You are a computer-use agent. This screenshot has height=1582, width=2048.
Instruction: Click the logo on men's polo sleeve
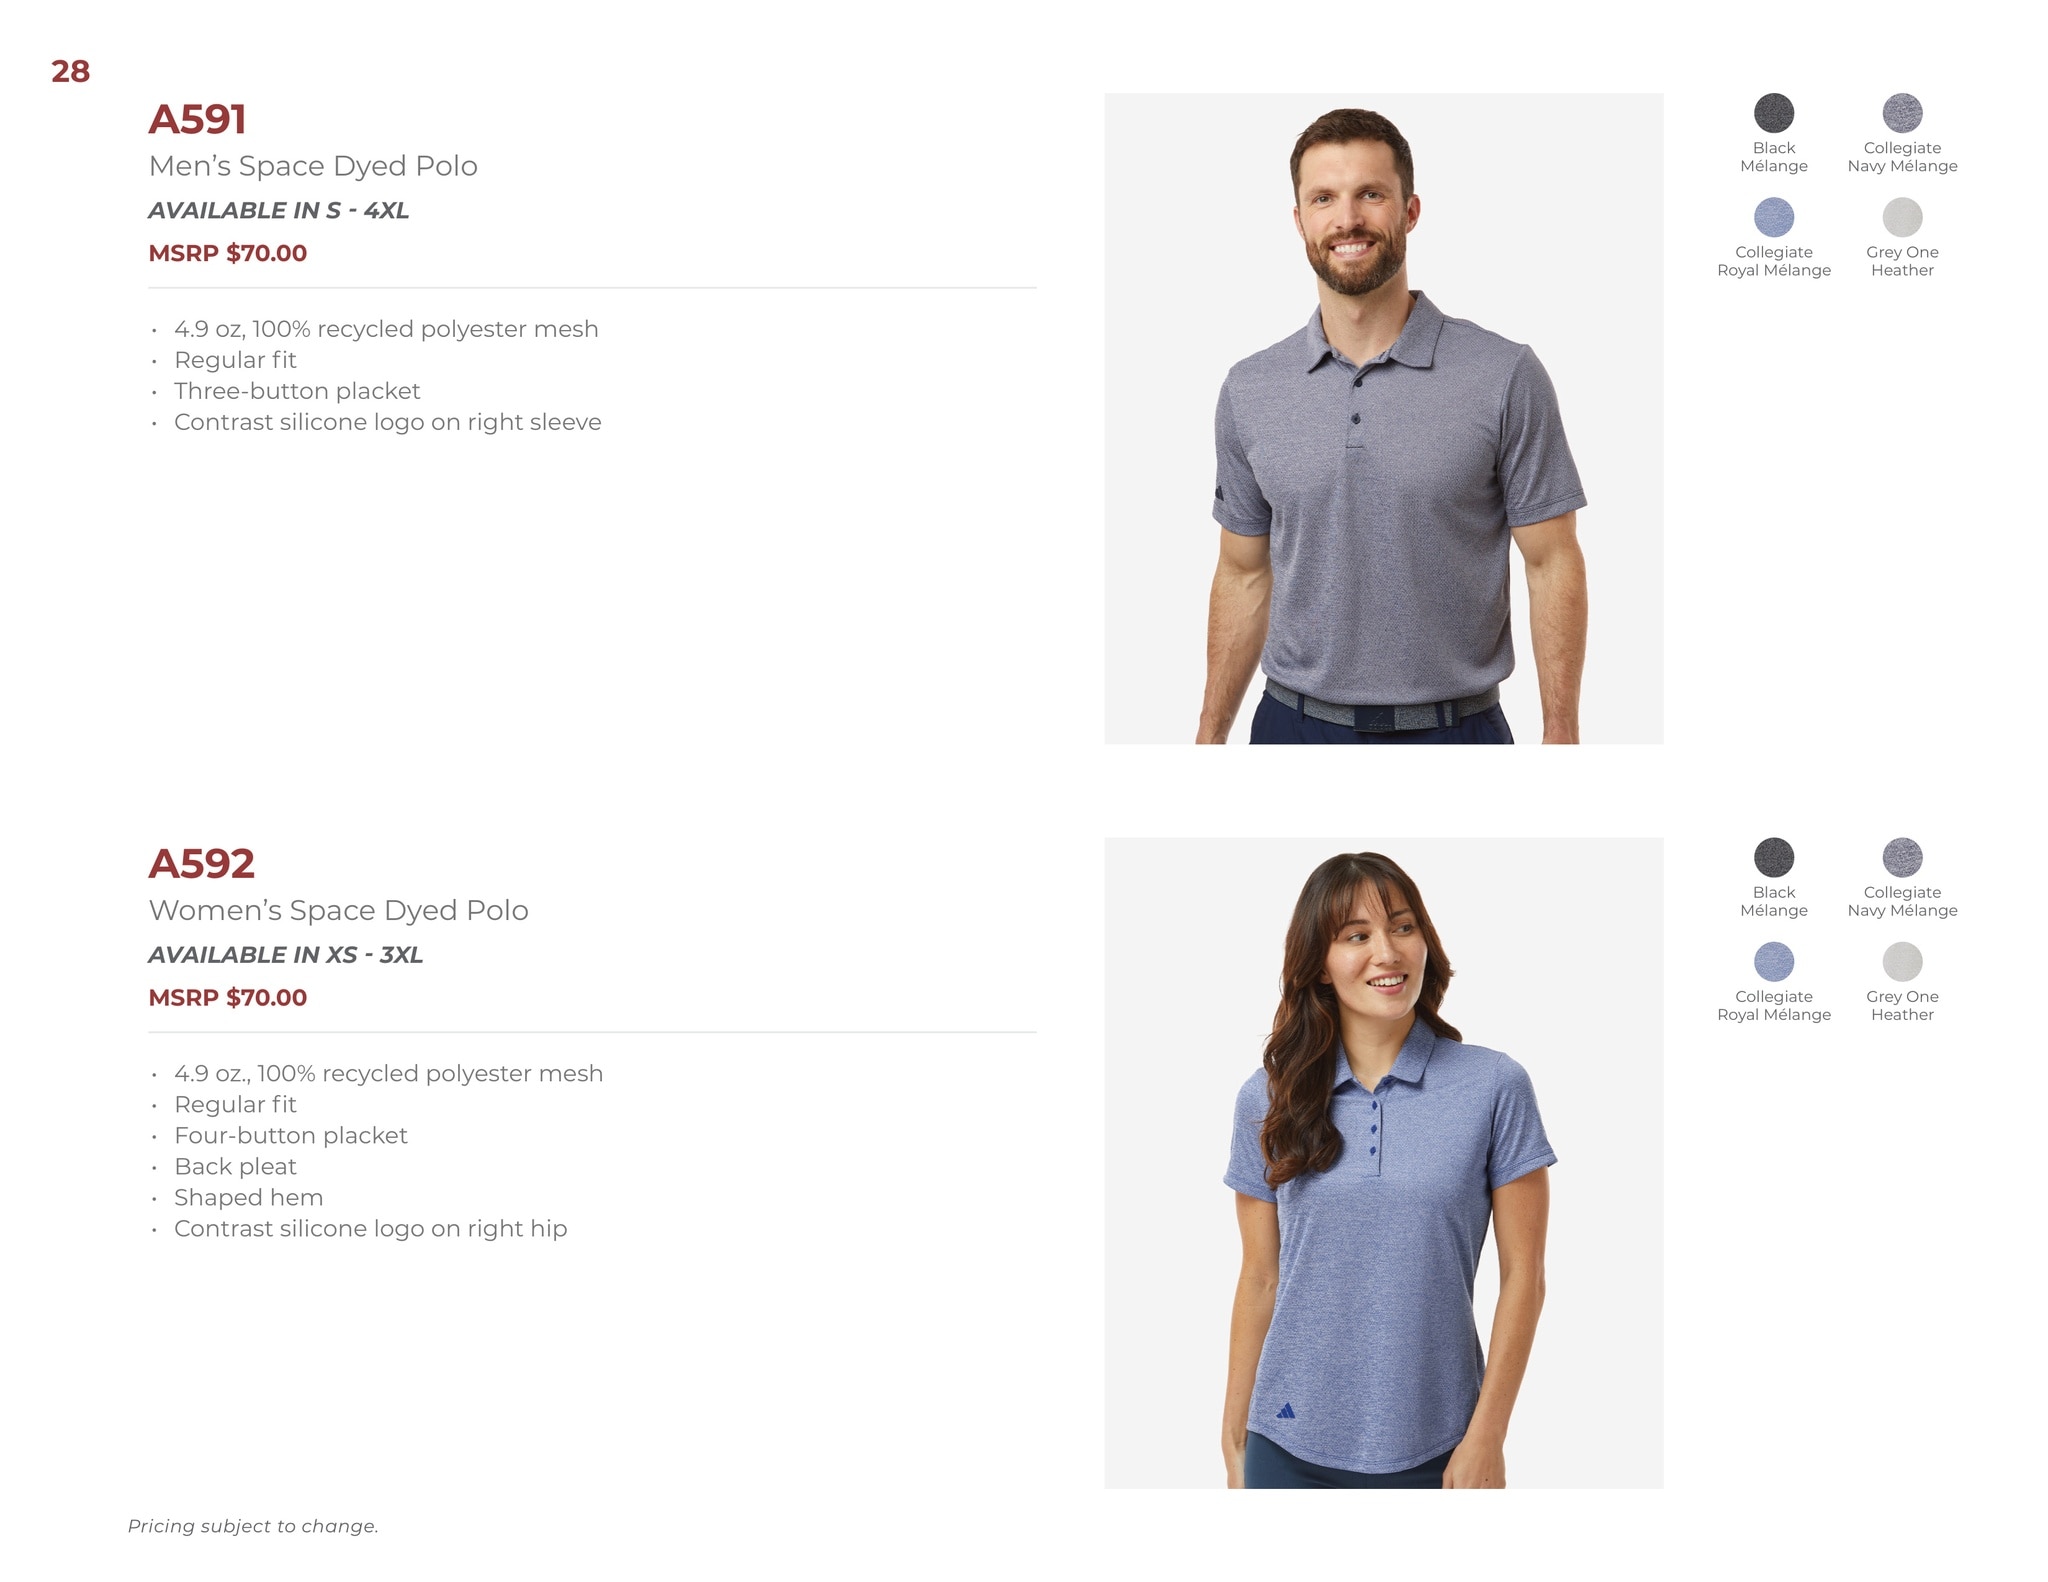[x=1220, y=493]
